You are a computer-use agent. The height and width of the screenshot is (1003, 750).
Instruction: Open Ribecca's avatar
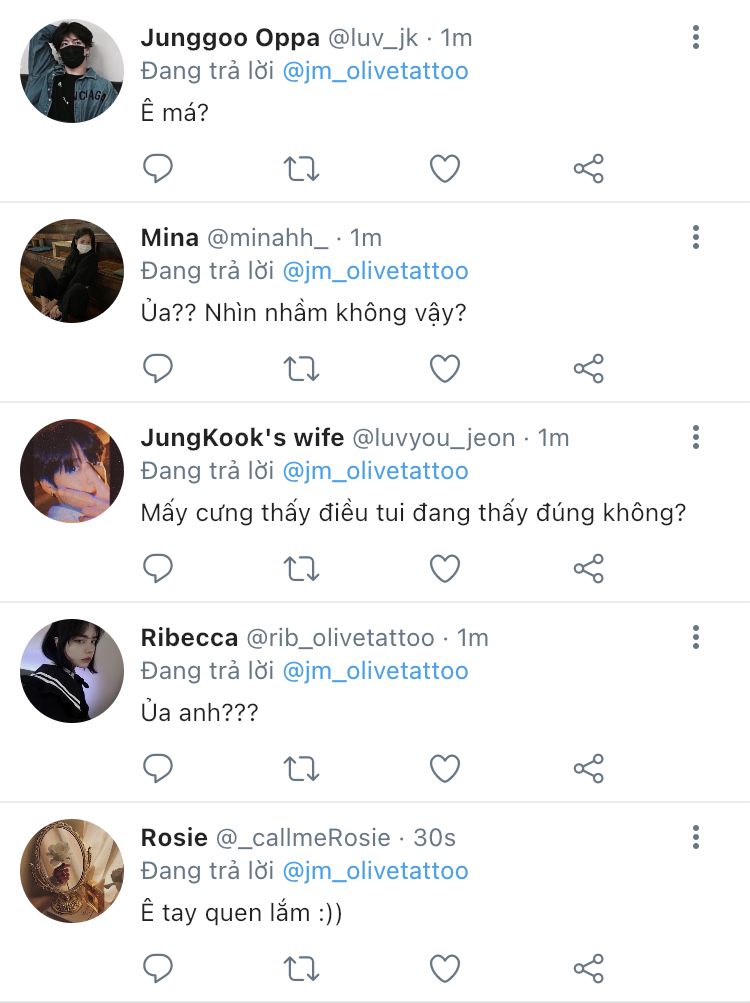(72, 671)
